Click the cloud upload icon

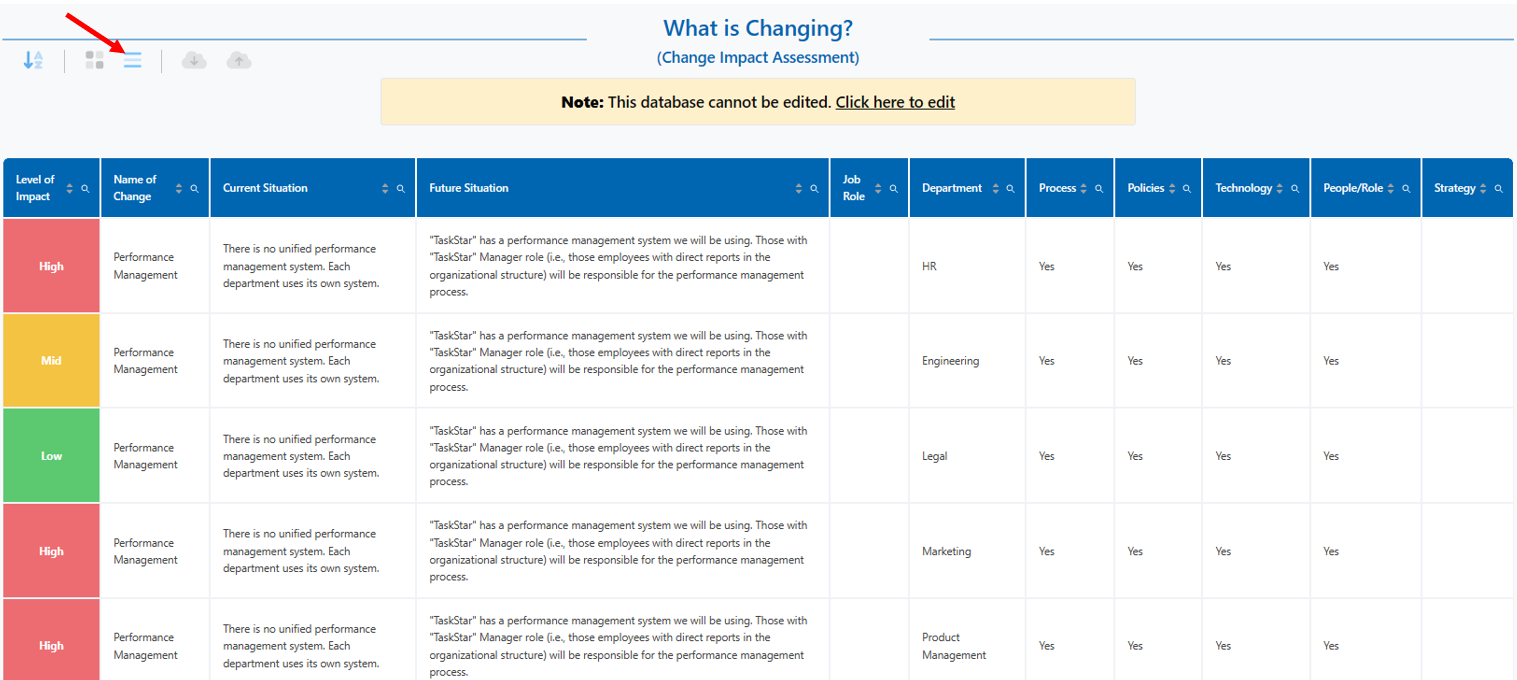[x=239, y=60]
